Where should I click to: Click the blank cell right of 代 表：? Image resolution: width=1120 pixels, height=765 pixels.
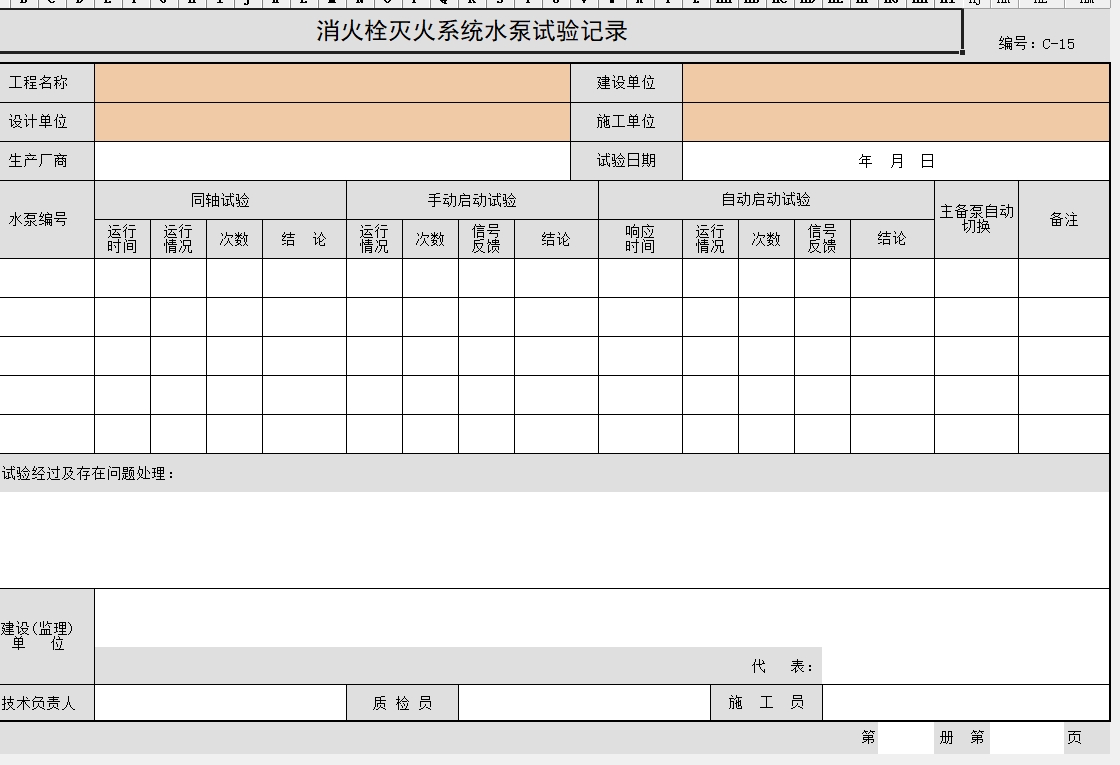coord(966,666)
